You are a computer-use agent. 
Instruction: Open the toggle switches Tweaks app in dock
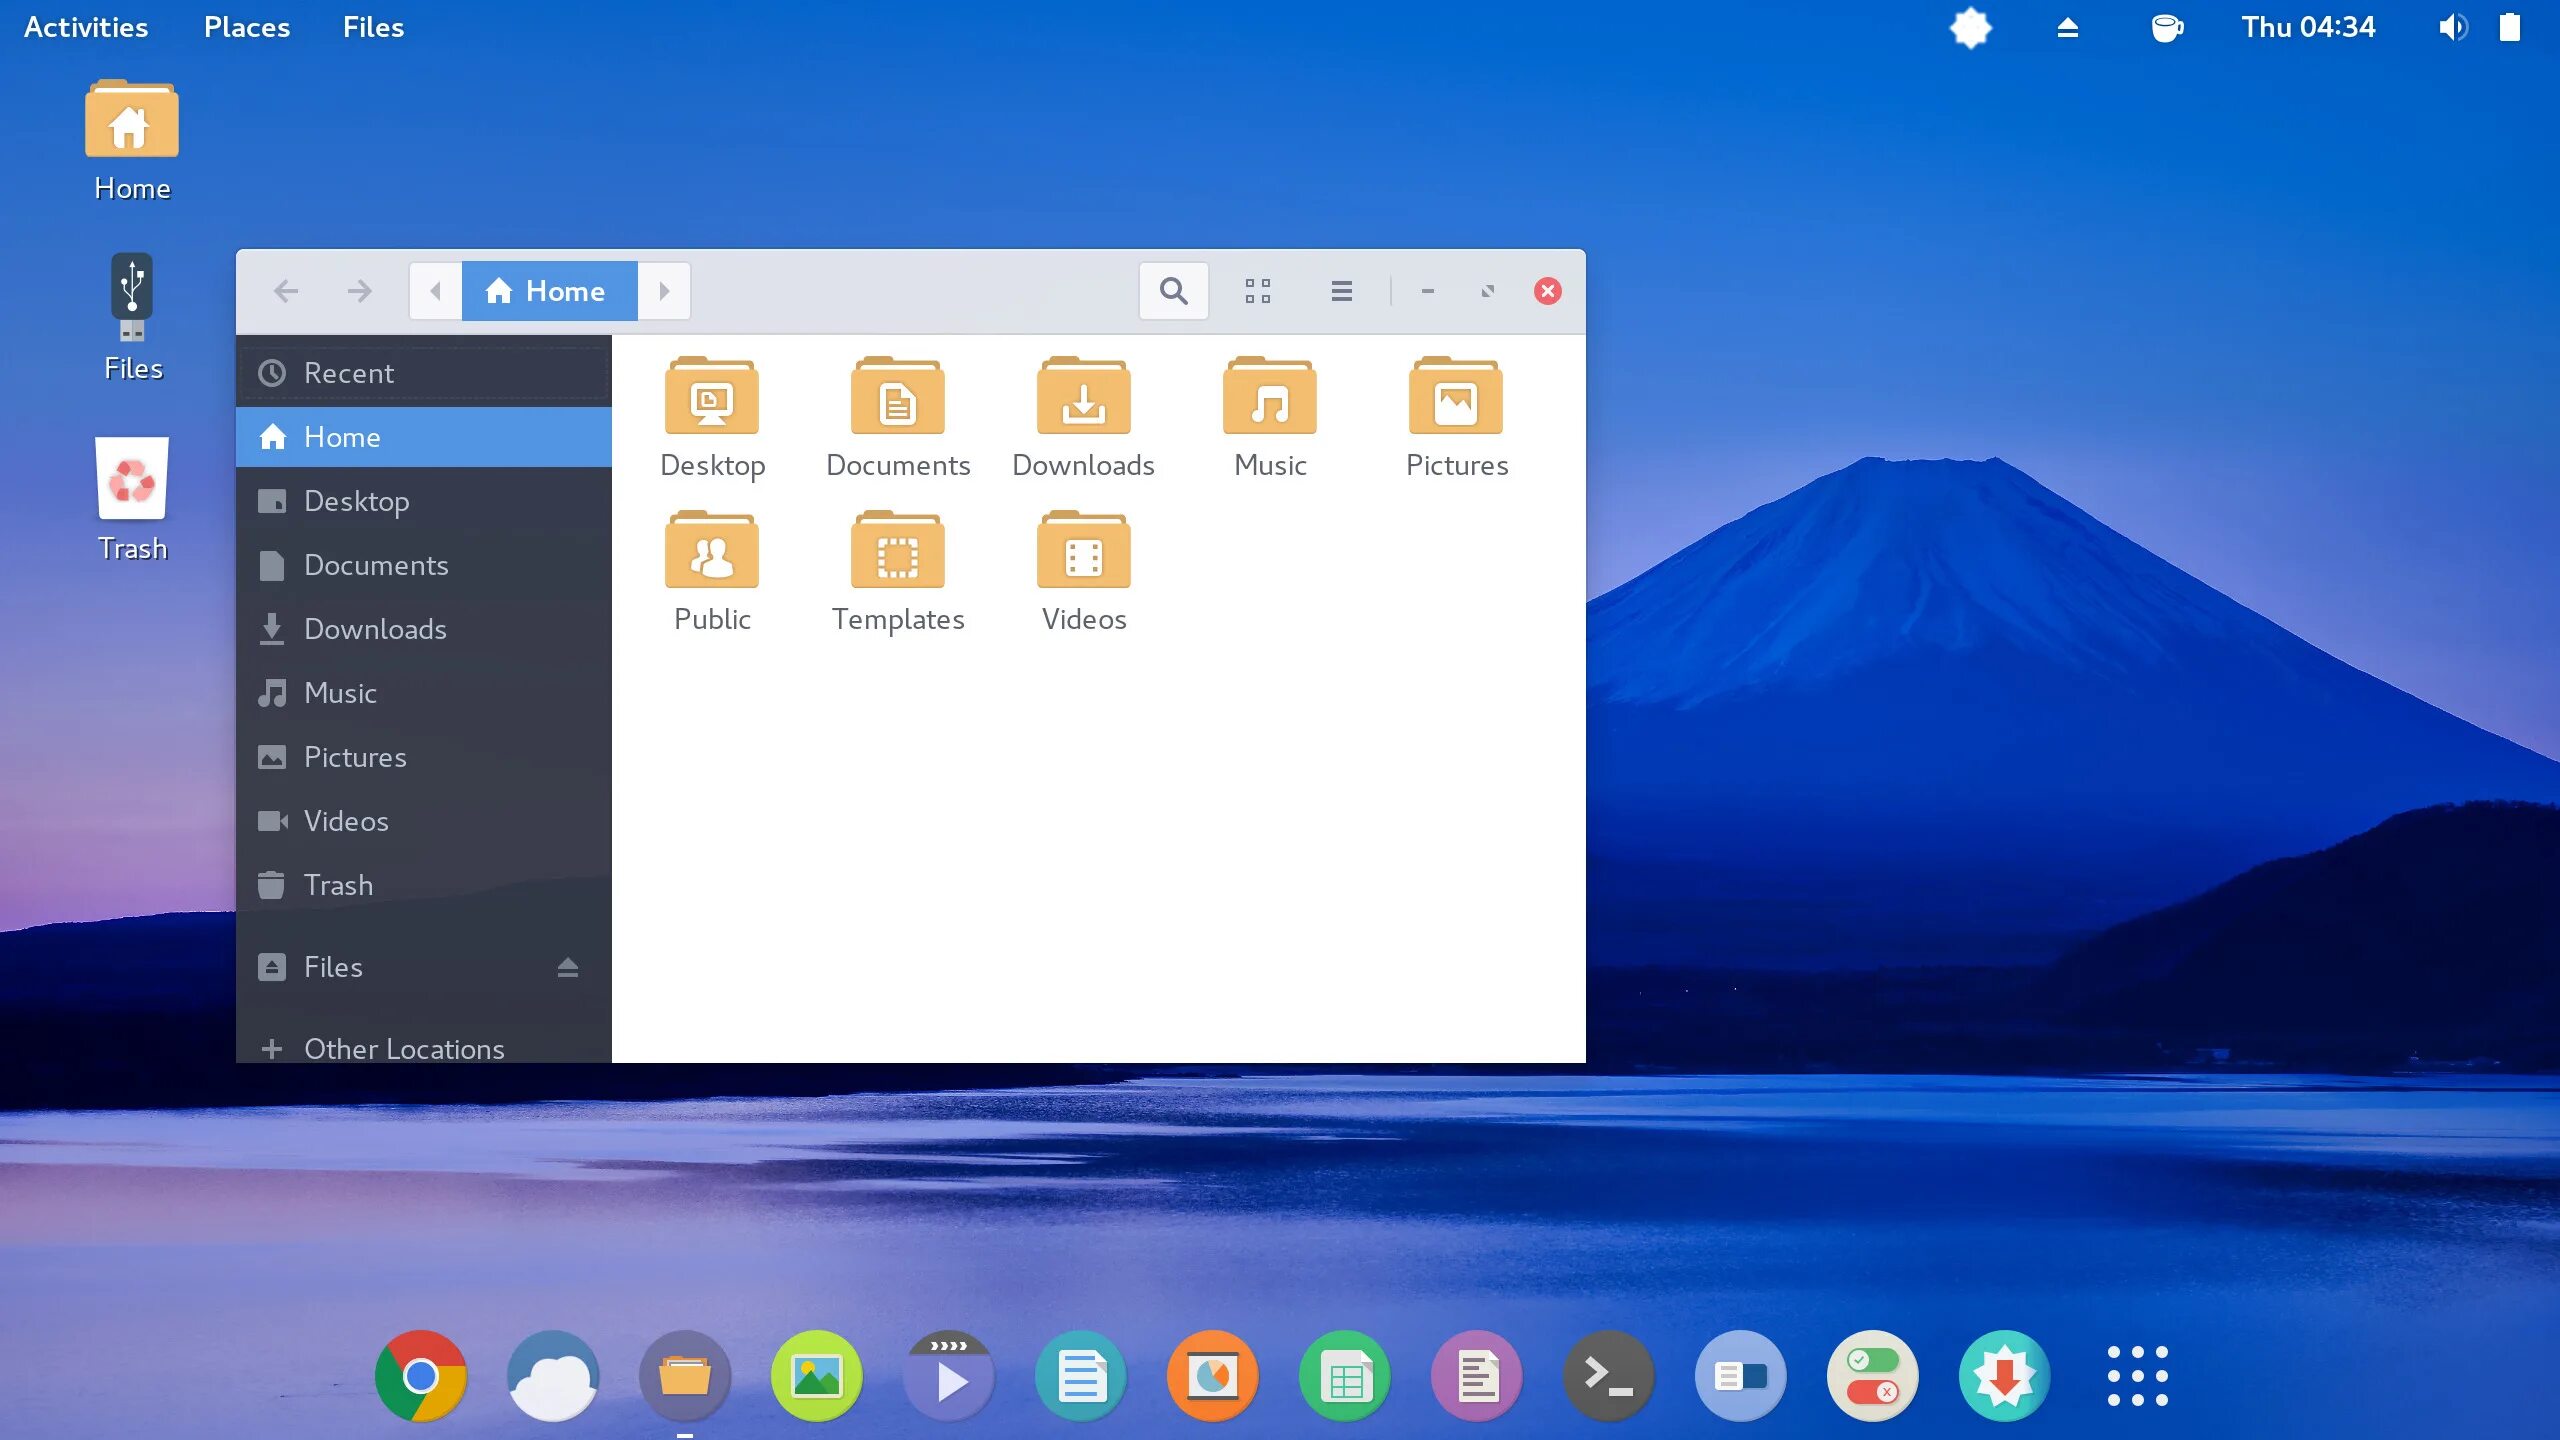(1872, 1376)
